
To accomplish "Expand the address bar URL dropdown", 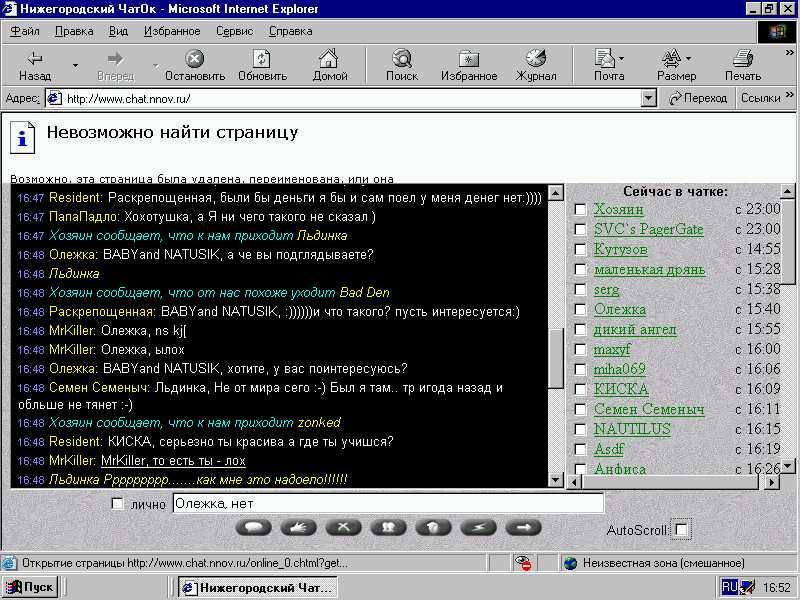I will 648,98.
